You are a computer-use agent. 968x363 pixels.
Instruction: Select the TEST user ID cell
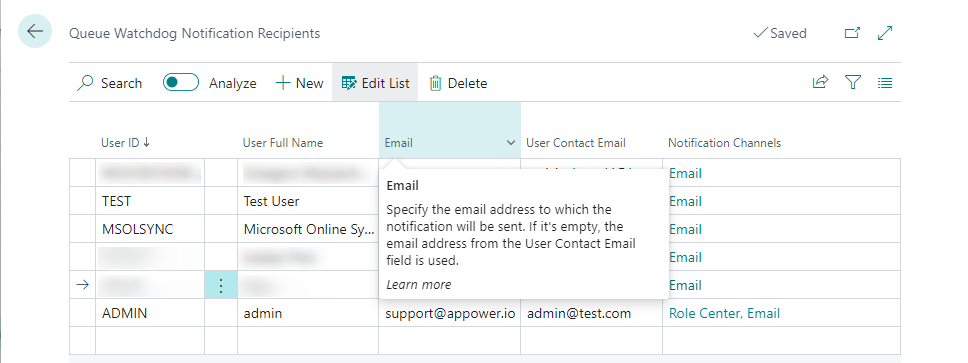click(150, 201)
